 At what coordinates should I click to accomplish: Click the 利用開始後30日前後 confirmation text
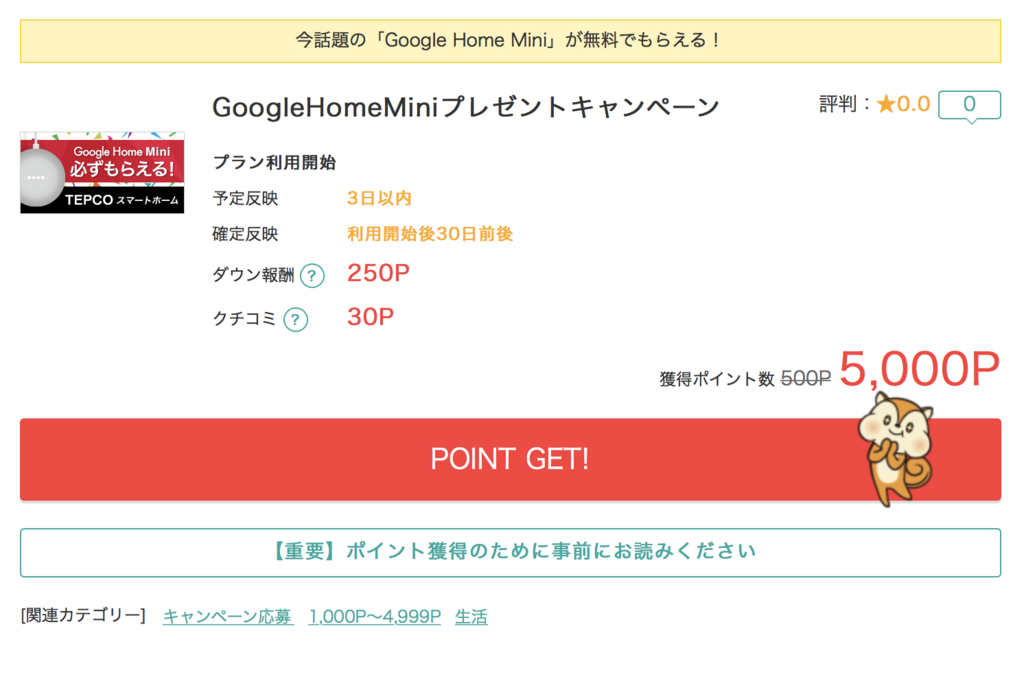pyautogui.click(x=430, y=234)
